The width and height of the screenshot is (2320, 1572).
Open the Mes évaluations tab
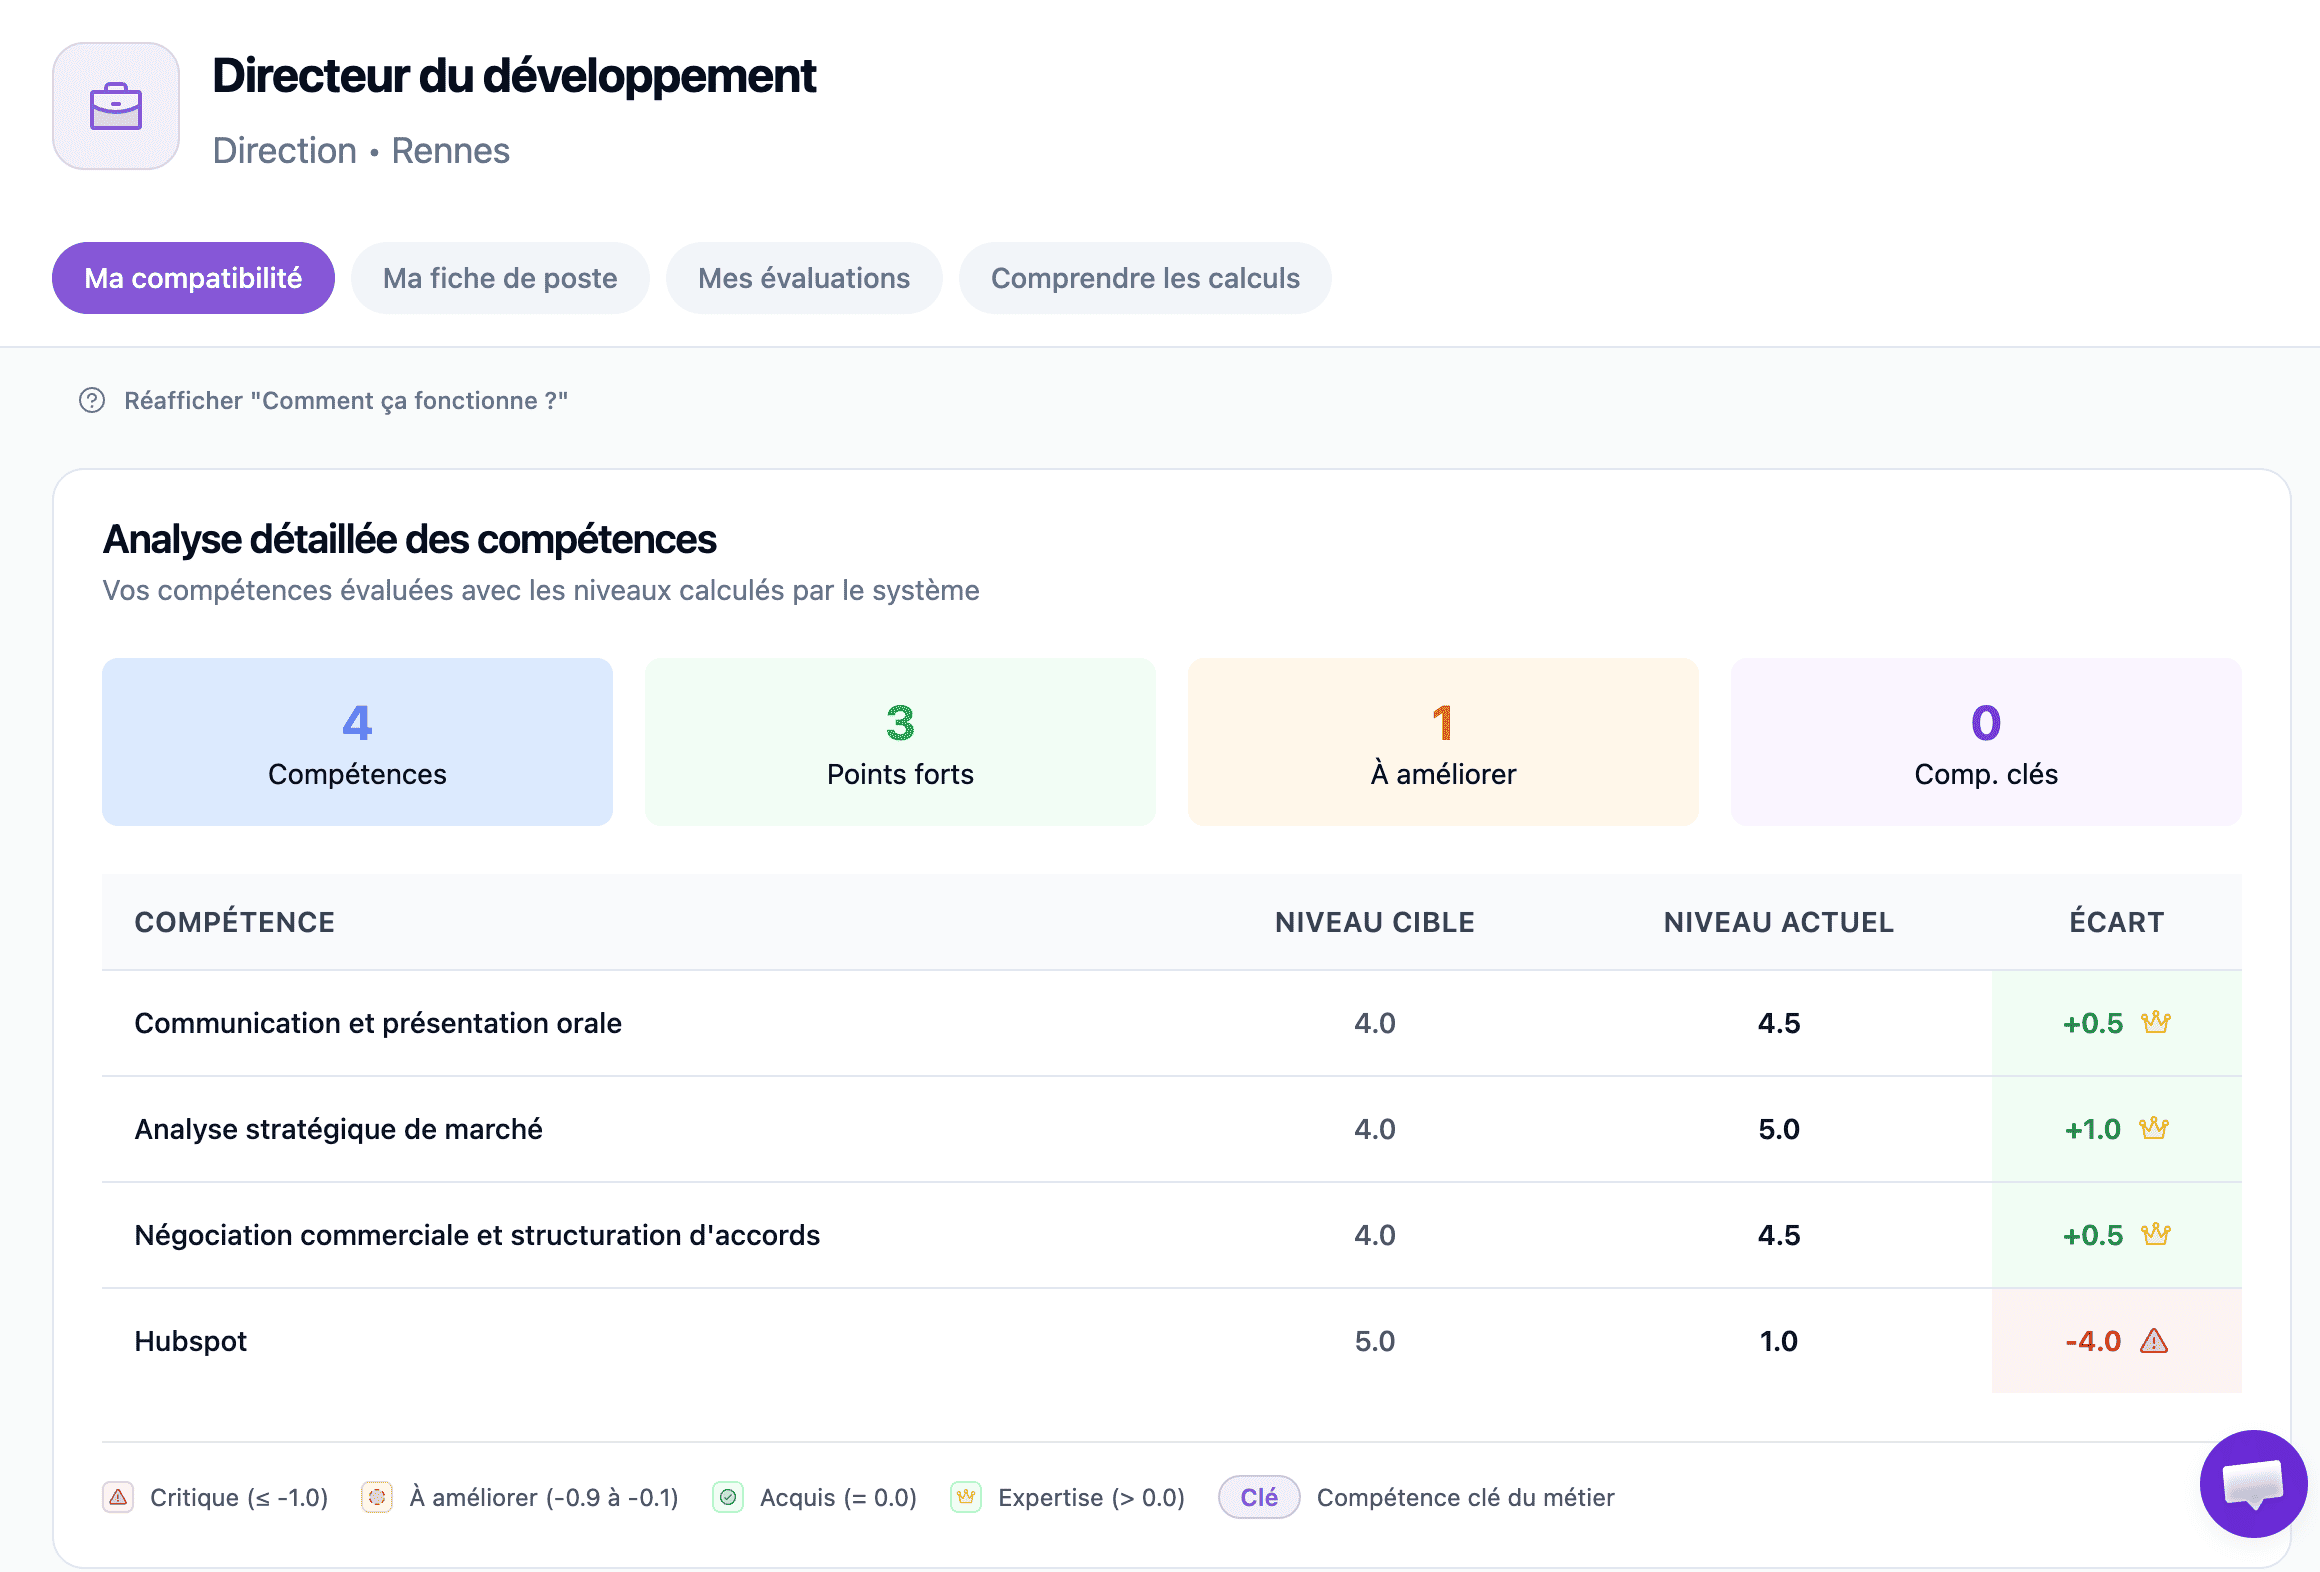[804, 278]
